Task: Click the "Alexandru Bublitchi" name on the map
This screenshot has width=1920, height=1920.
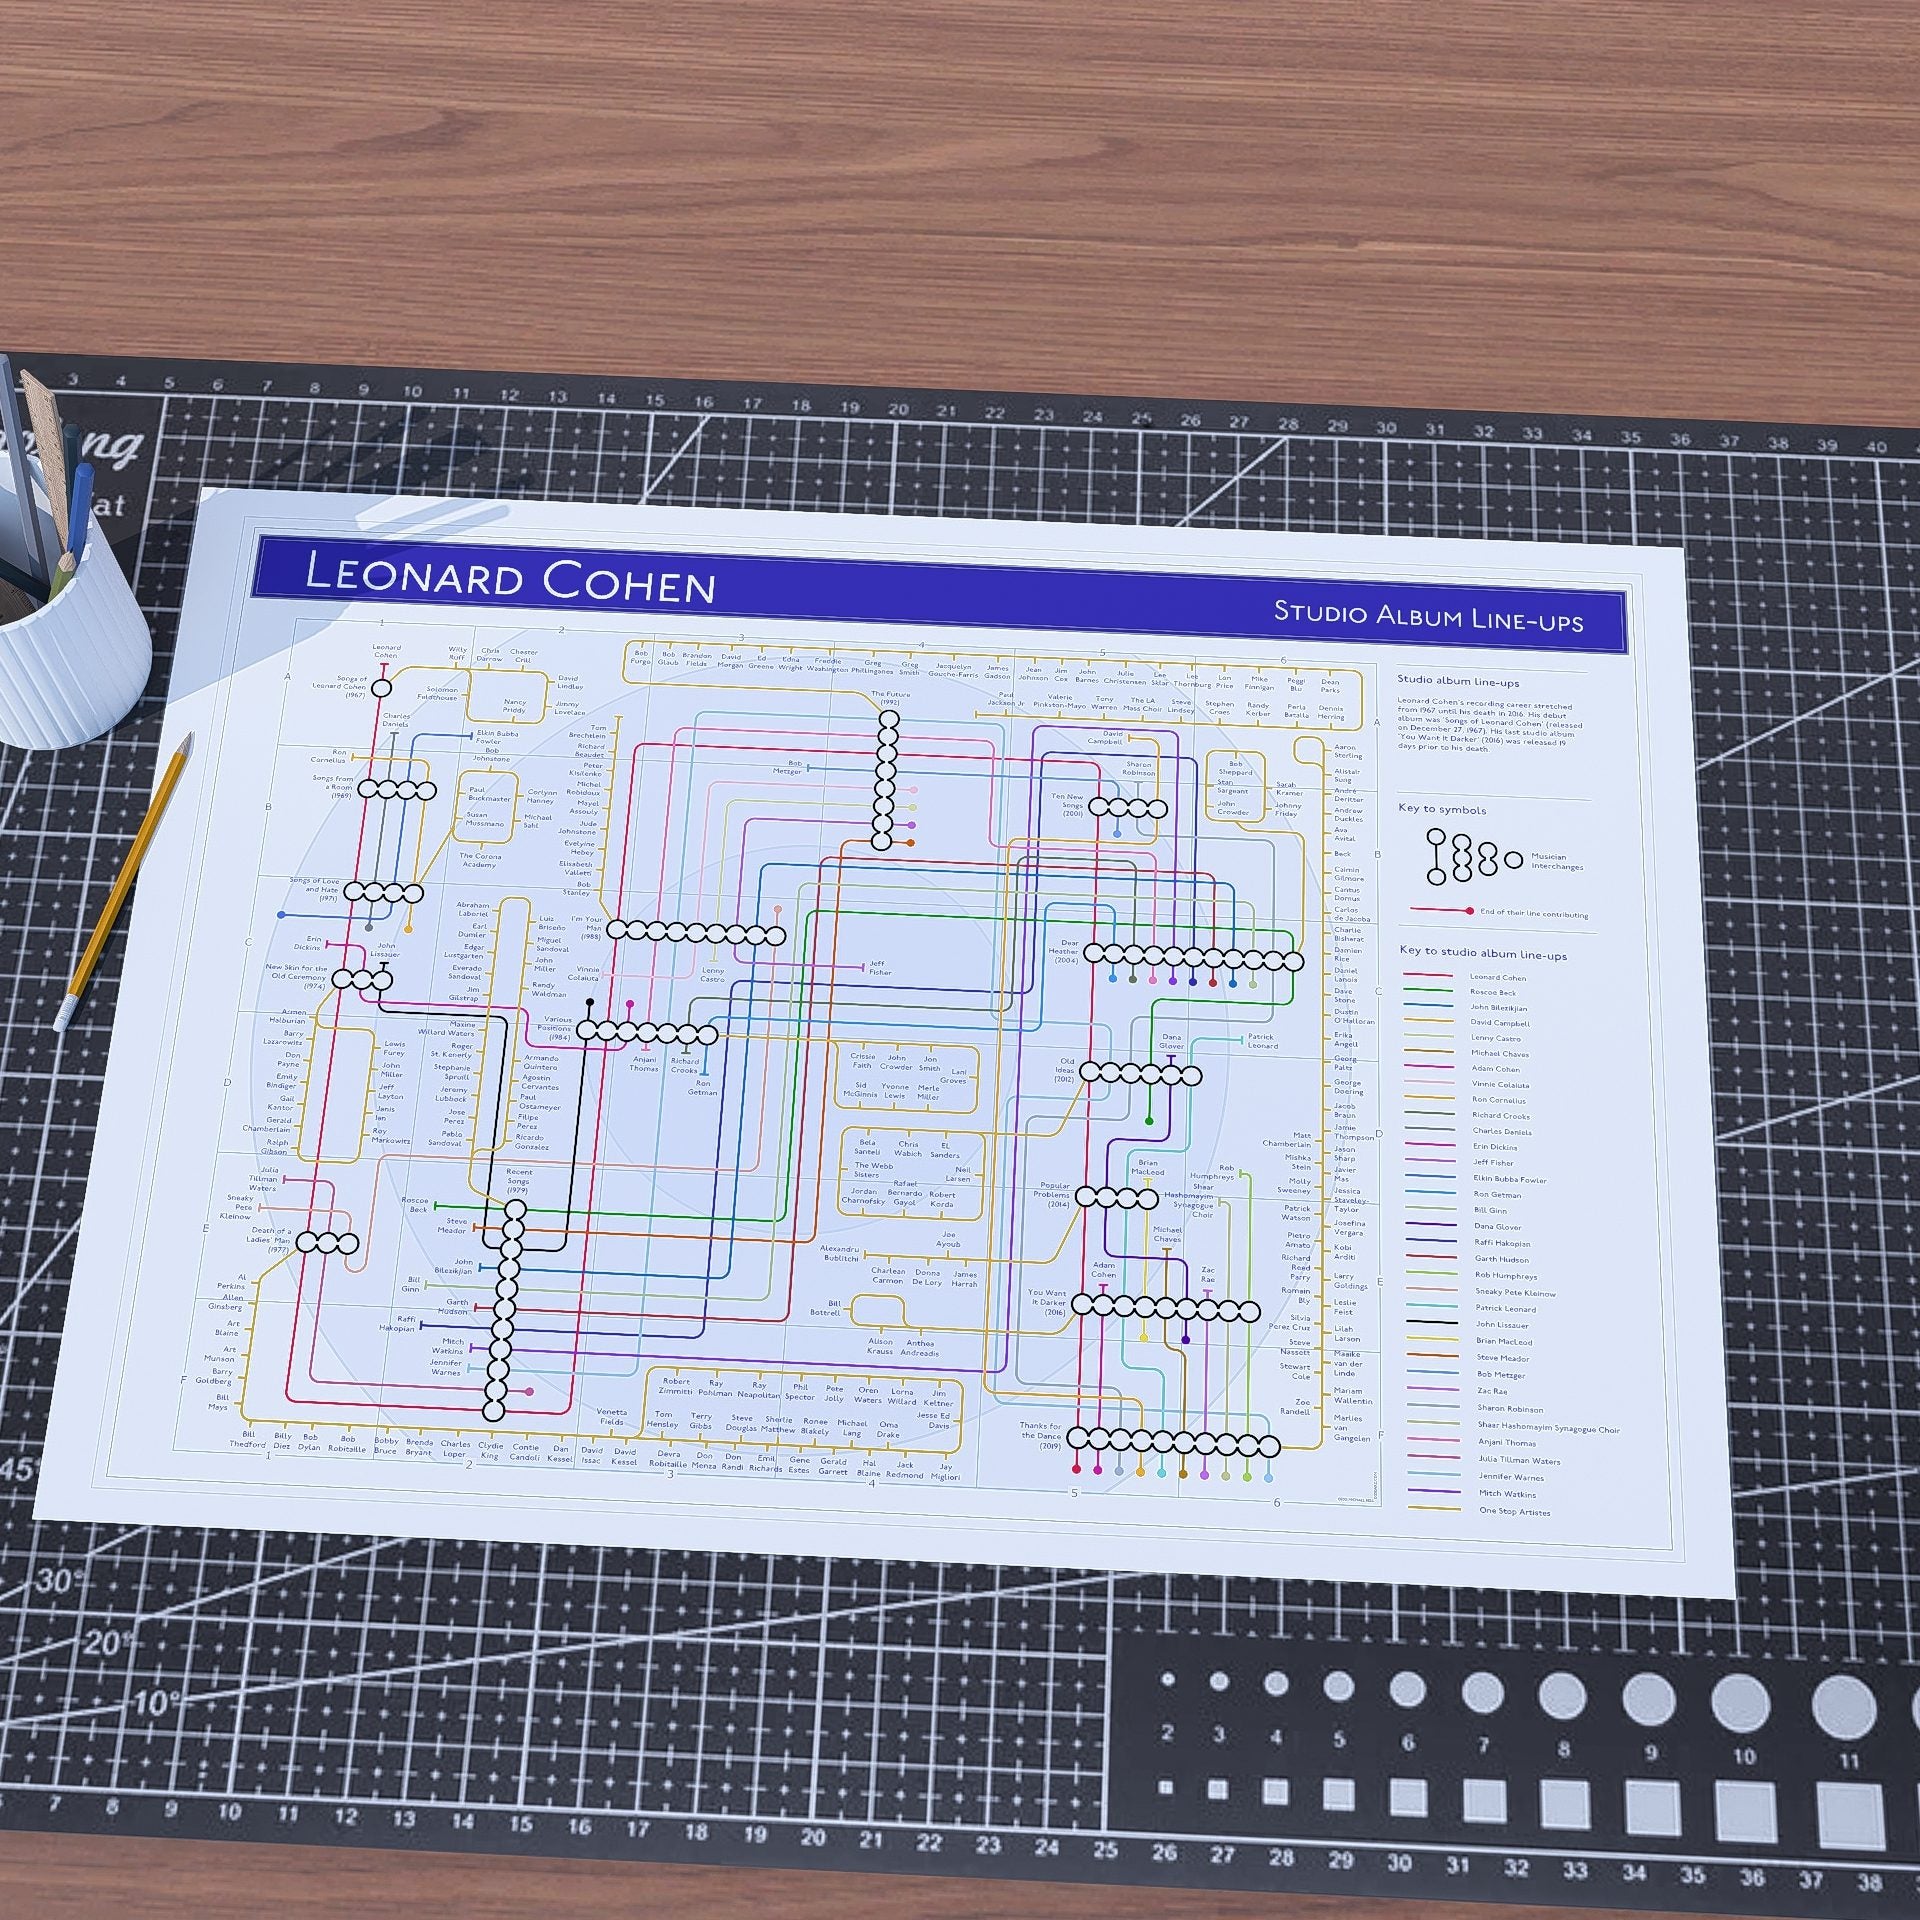Action: tap(840, 1254)
